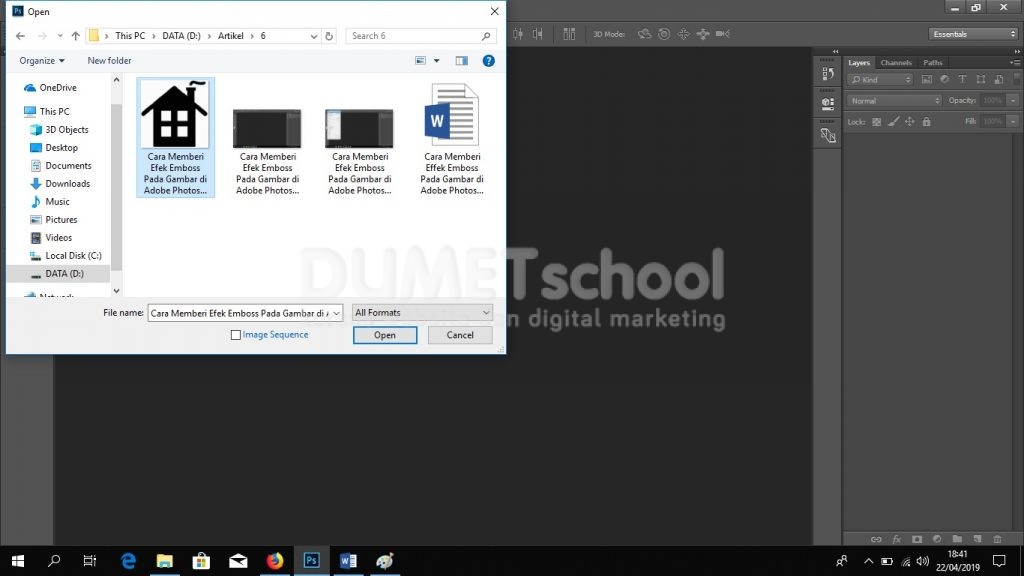This screenshot has width=1024, height=576.
Task: Click the Search 6 input field
Action: (421, 36)
